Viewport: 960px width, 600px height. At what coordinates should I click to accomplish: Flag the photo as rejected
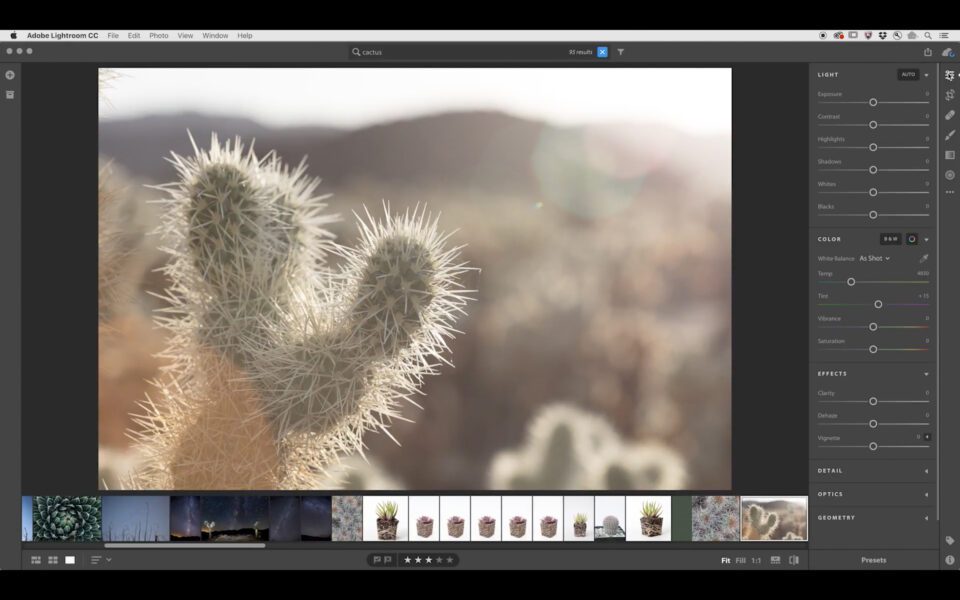[x=388, y=560]
